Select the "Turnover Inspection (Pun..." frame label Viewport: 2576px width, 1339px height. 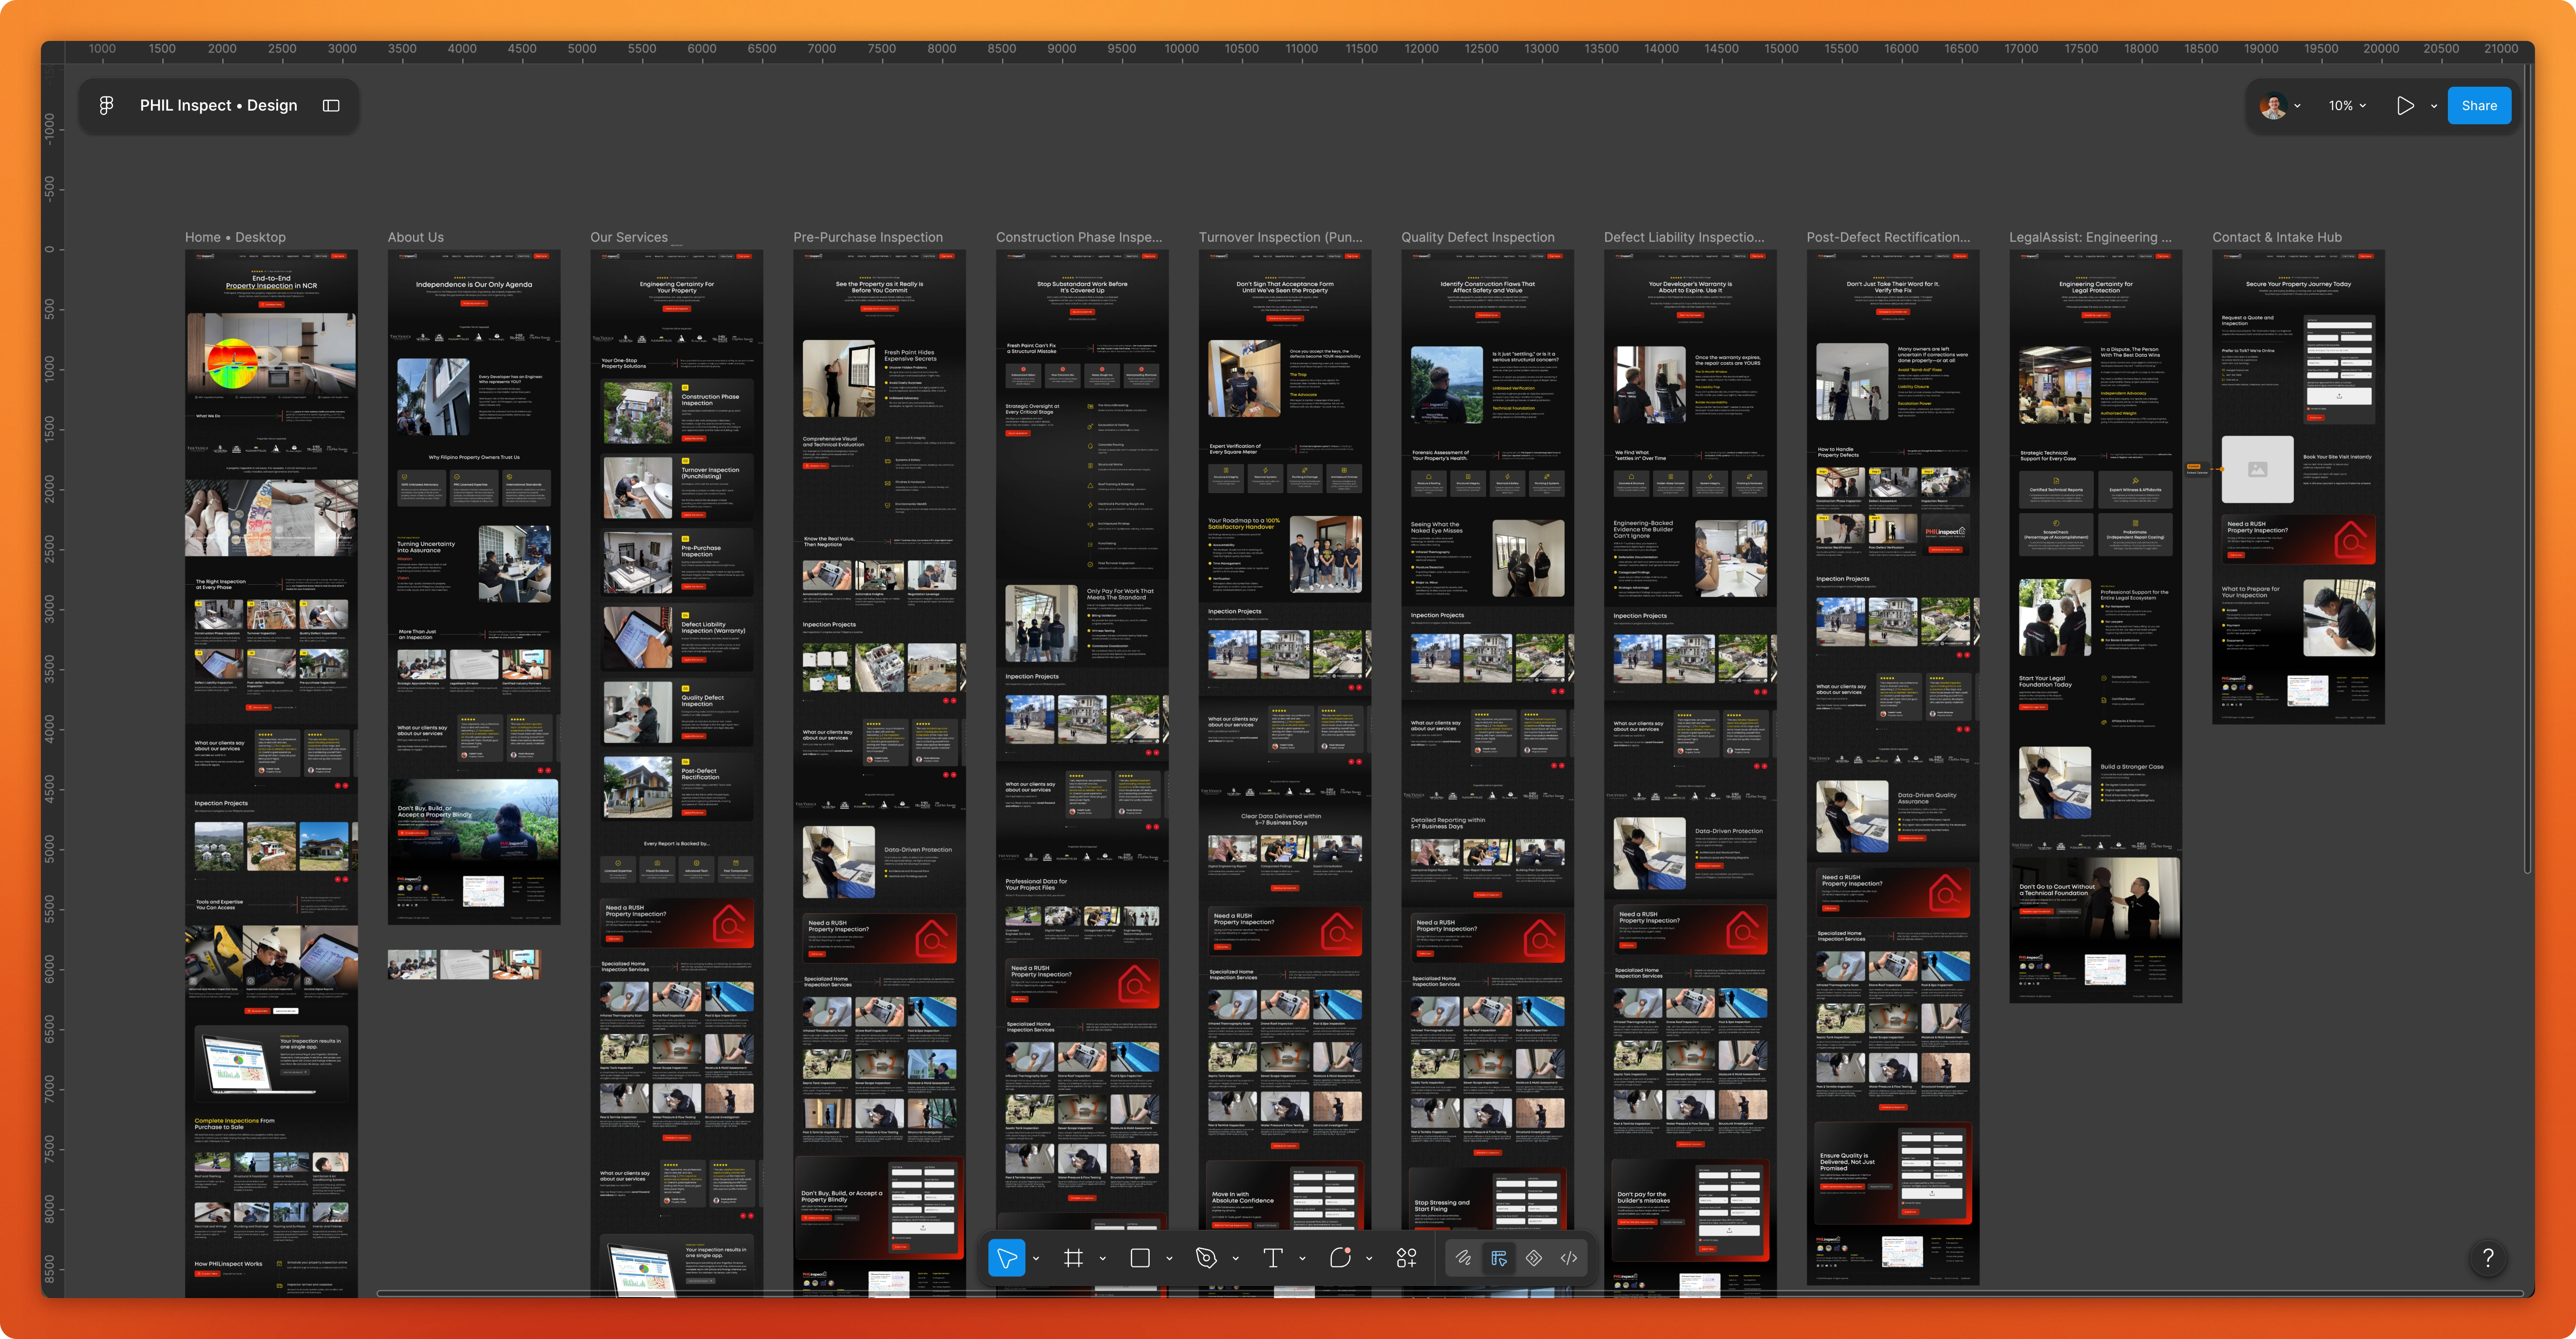(1281, 237)
